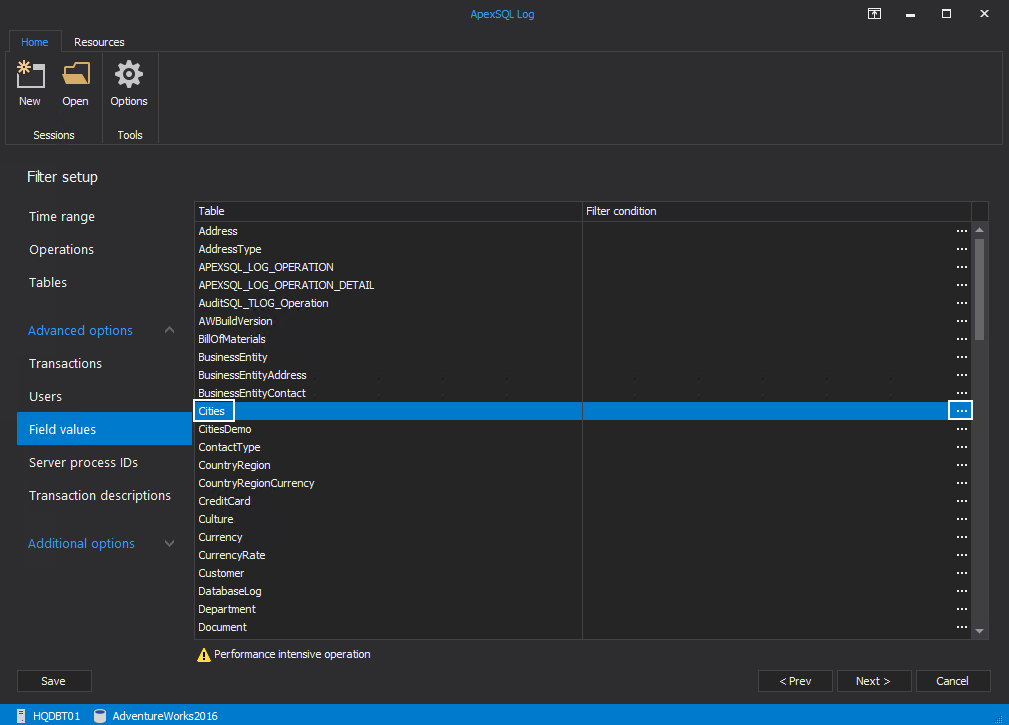
Task: Click the Save button
Action: pyautogui.click(x=54, y=681)
